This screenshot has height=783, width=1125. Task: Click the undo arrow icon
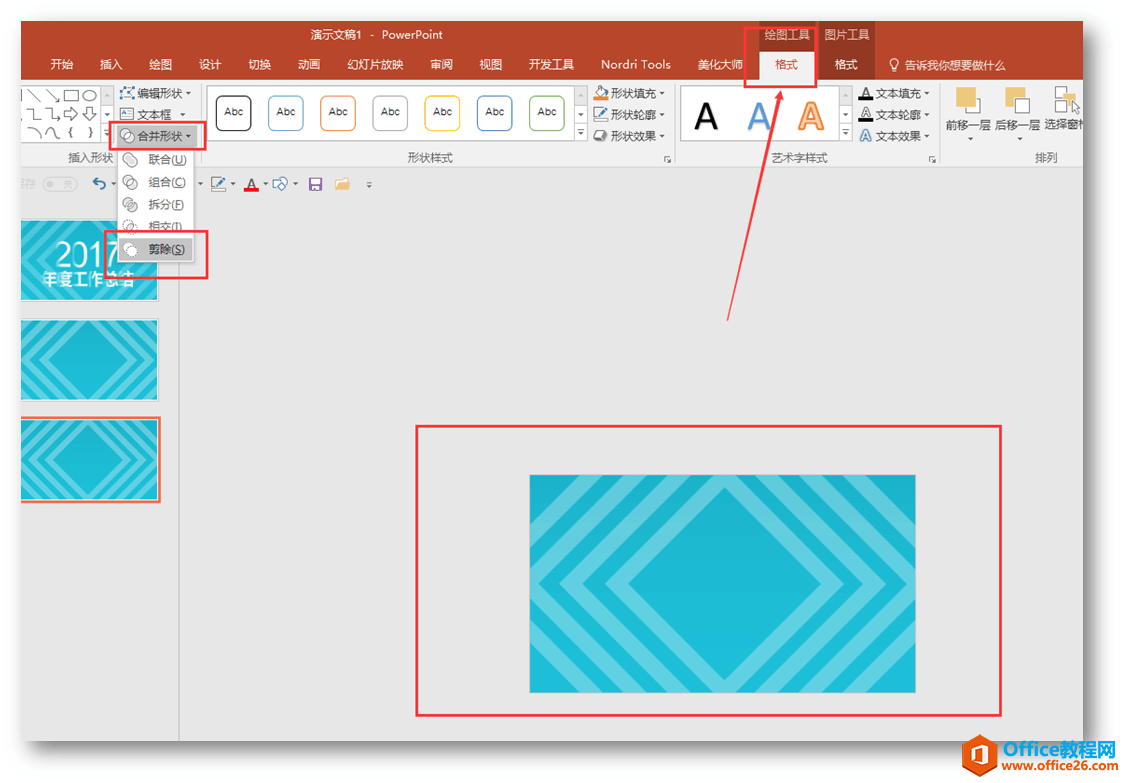[x=99, y=184]
